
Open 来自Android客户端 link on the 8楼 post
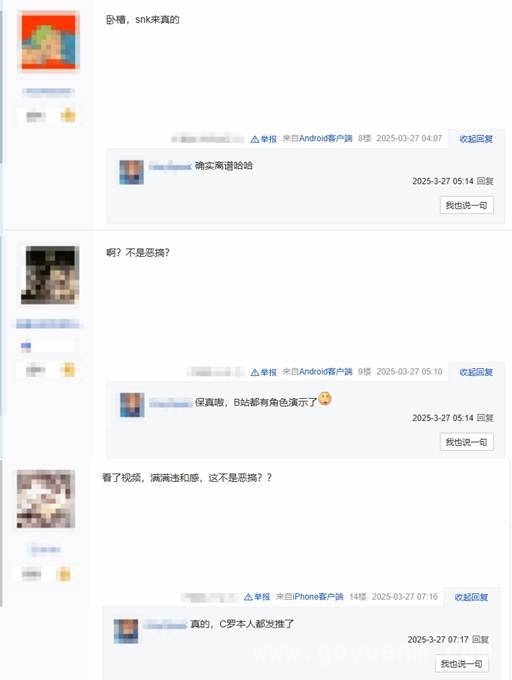[x=317, y=139]
